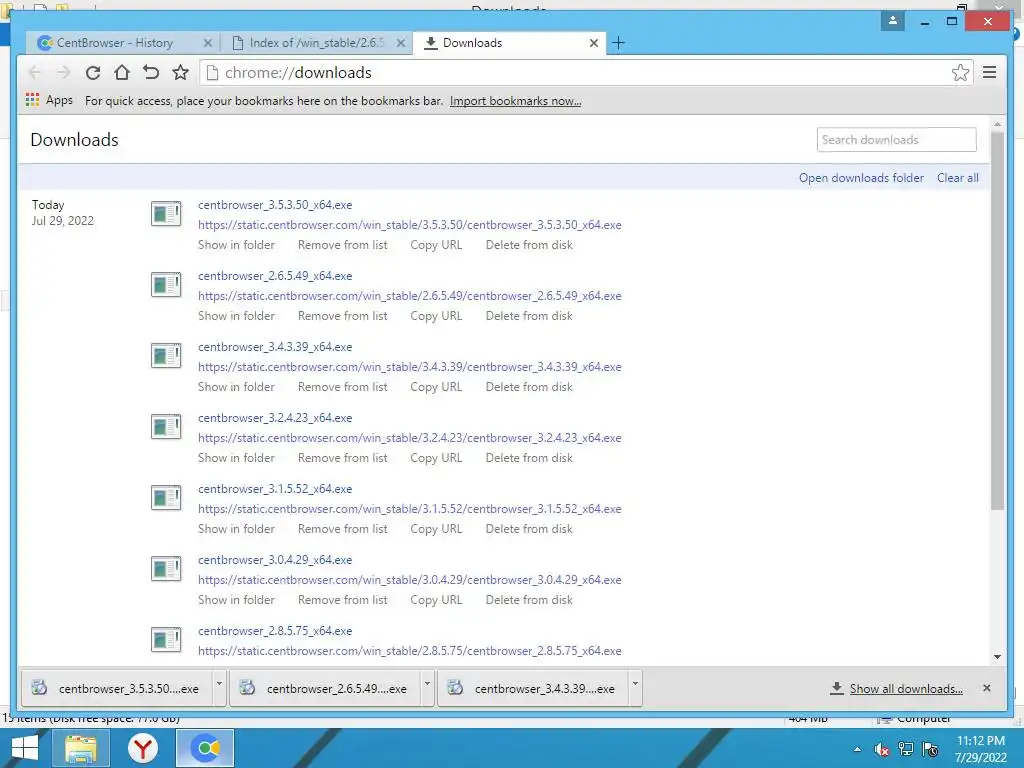Click Show all downloads link
This screenshot has width=1024, height=768.
906,688
